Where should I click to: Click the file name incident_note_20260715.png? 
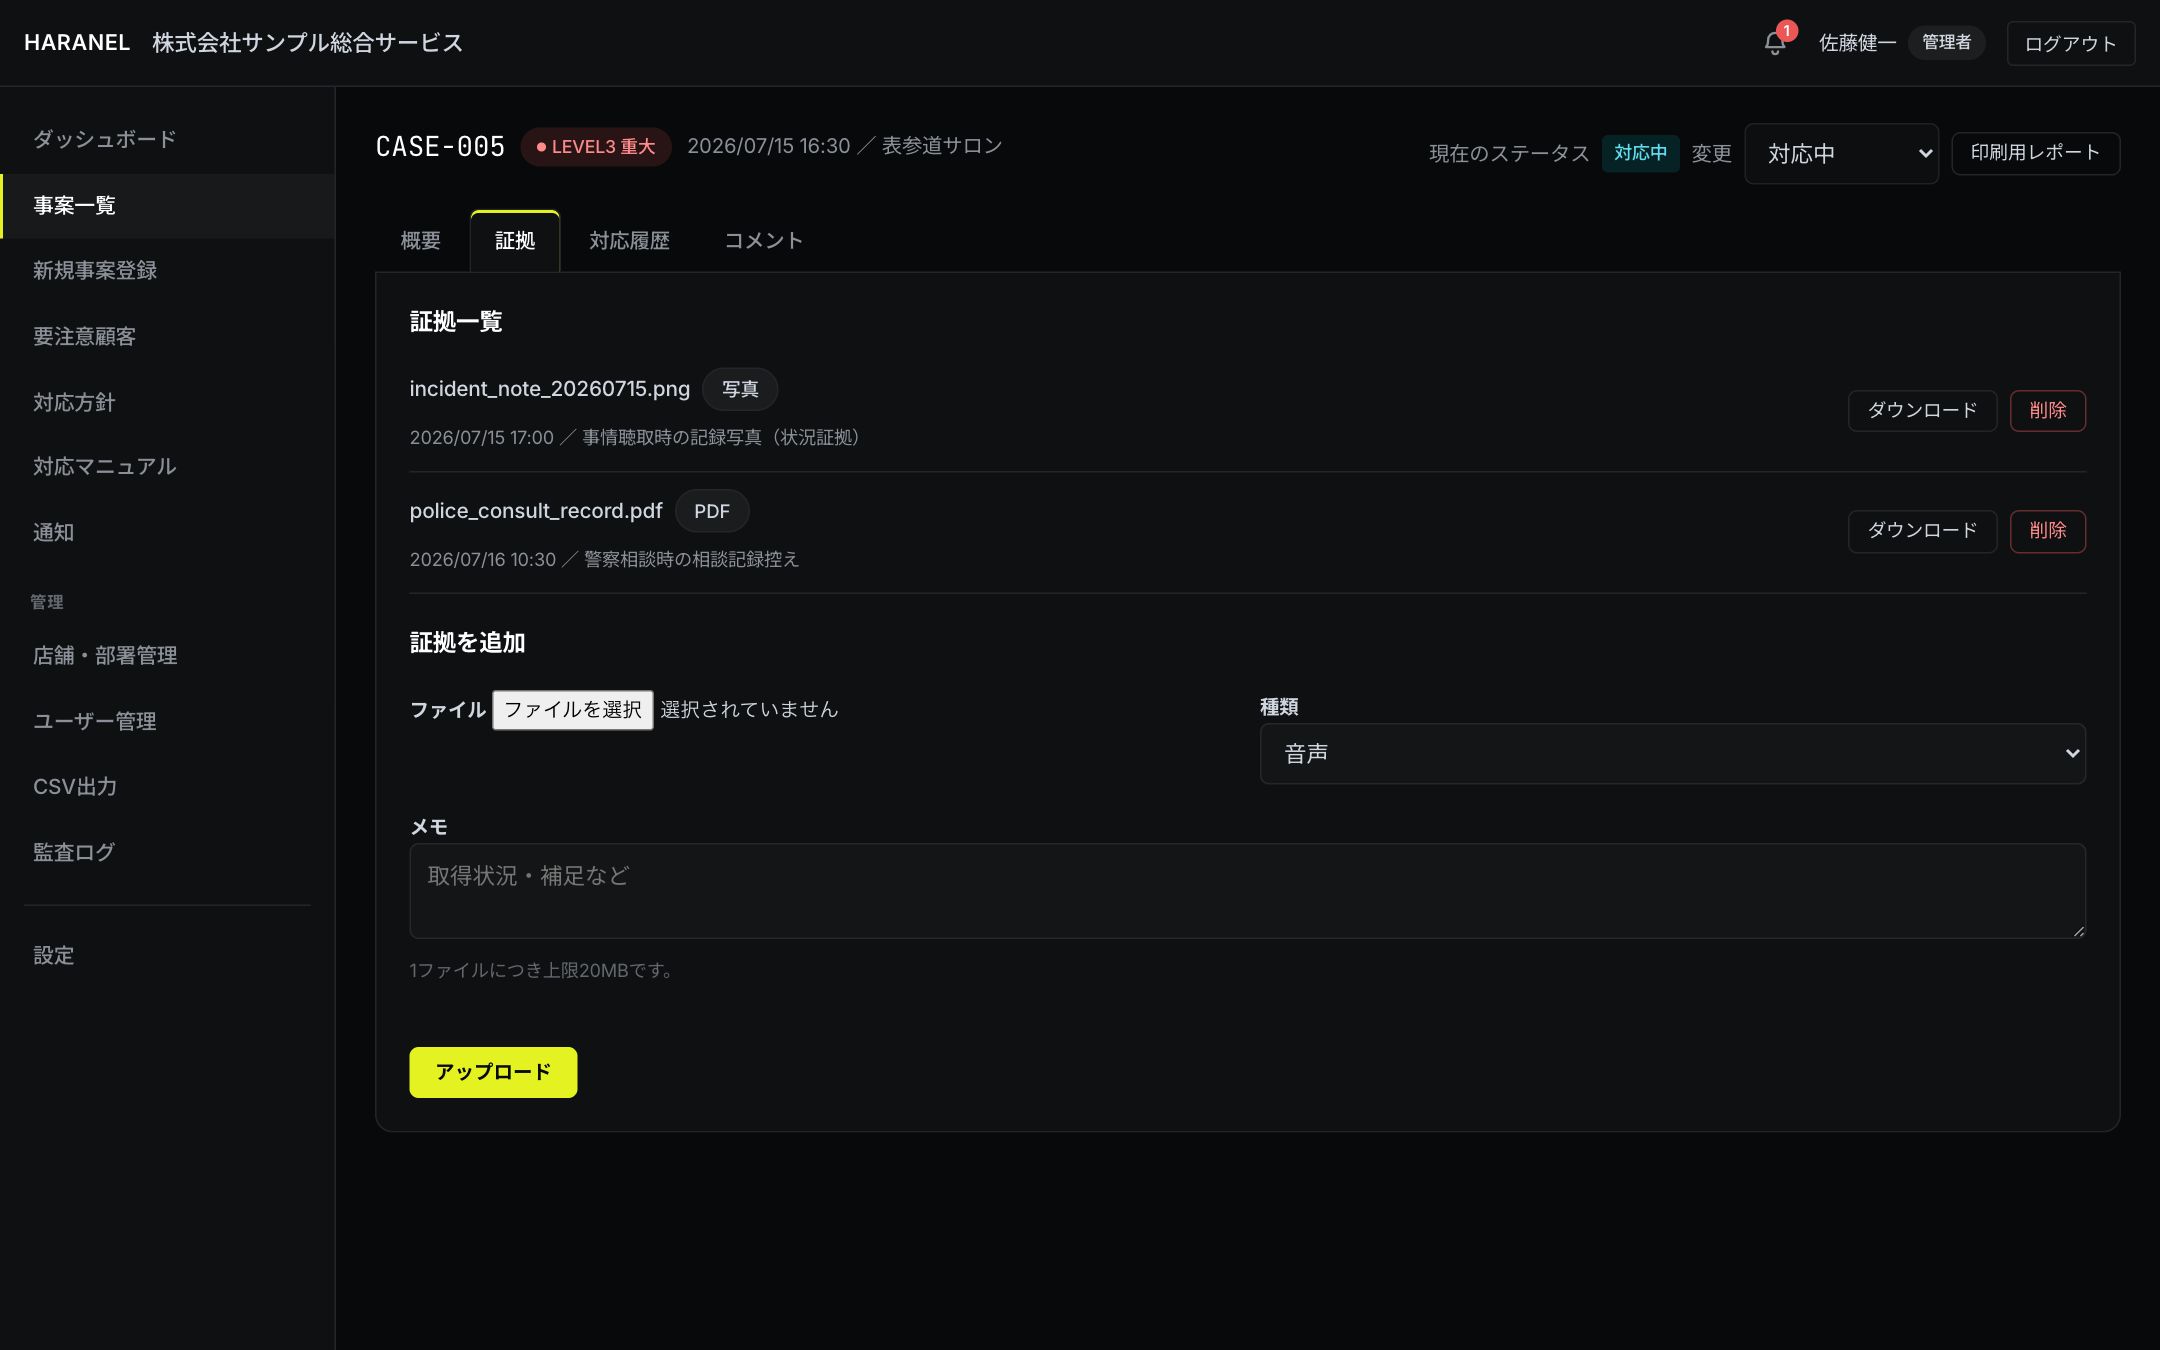pos(550,389)
